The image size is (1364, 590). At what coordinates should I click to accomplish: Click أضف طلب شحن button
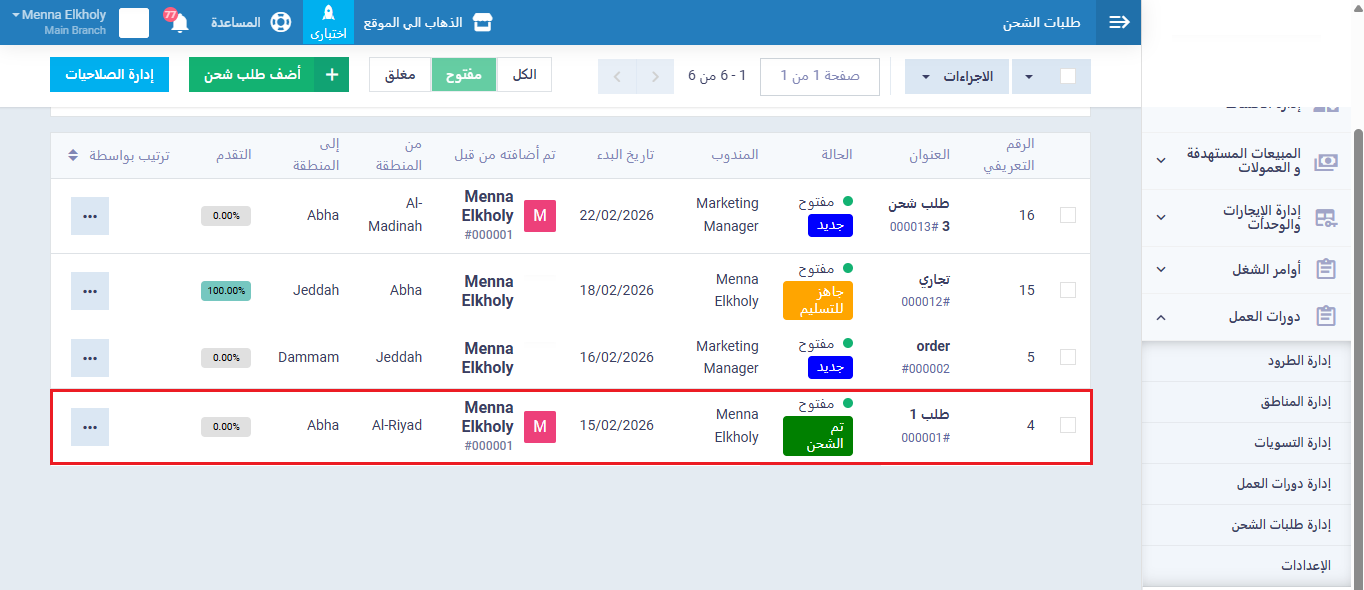(268, 75)
